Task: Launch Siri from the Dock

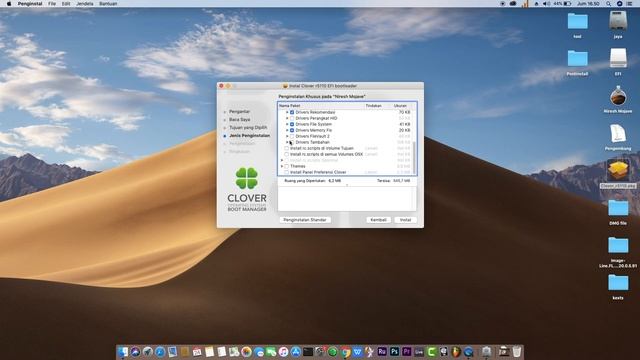Action: point(135,351)
